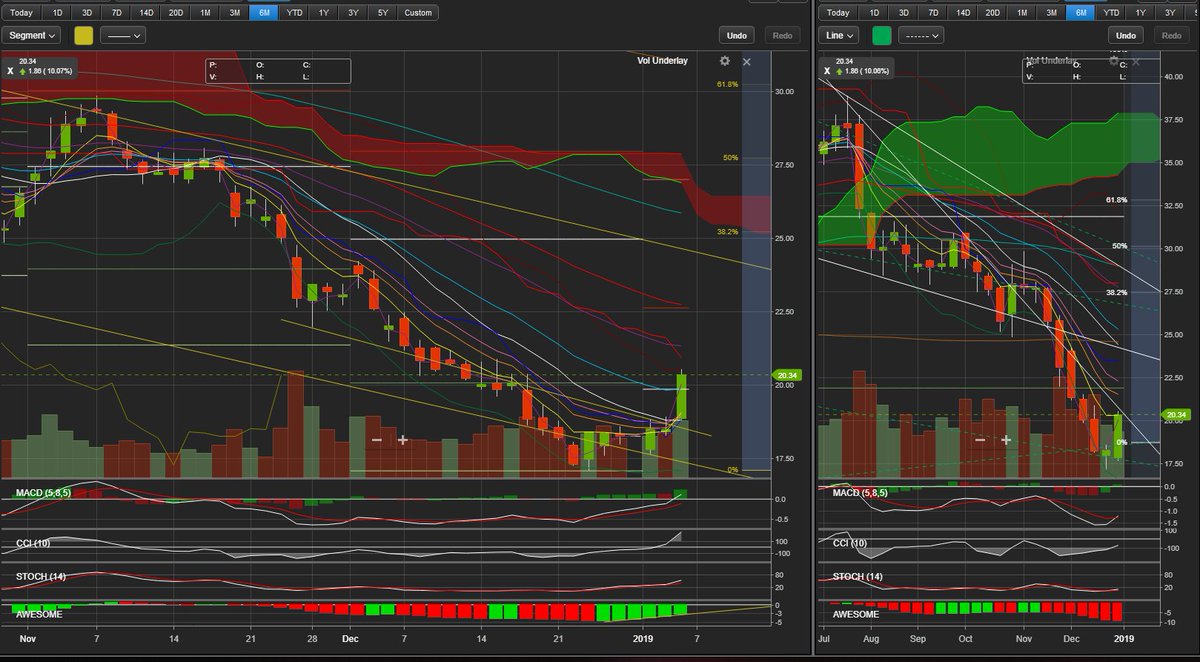Zoom in using the left chart's plus
1200x662 pixels.
click(x=403, y=440)
